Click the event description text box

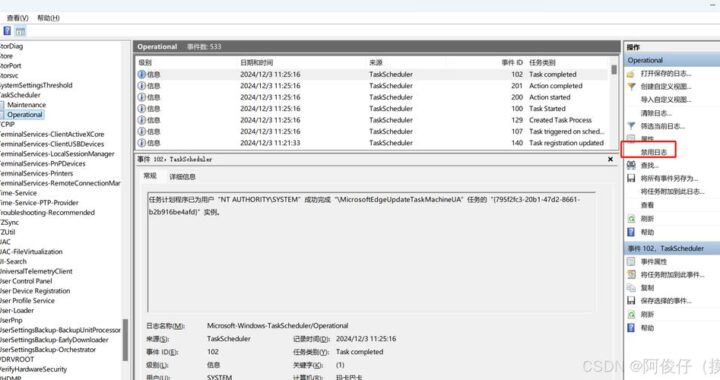[x=371, y=252]
